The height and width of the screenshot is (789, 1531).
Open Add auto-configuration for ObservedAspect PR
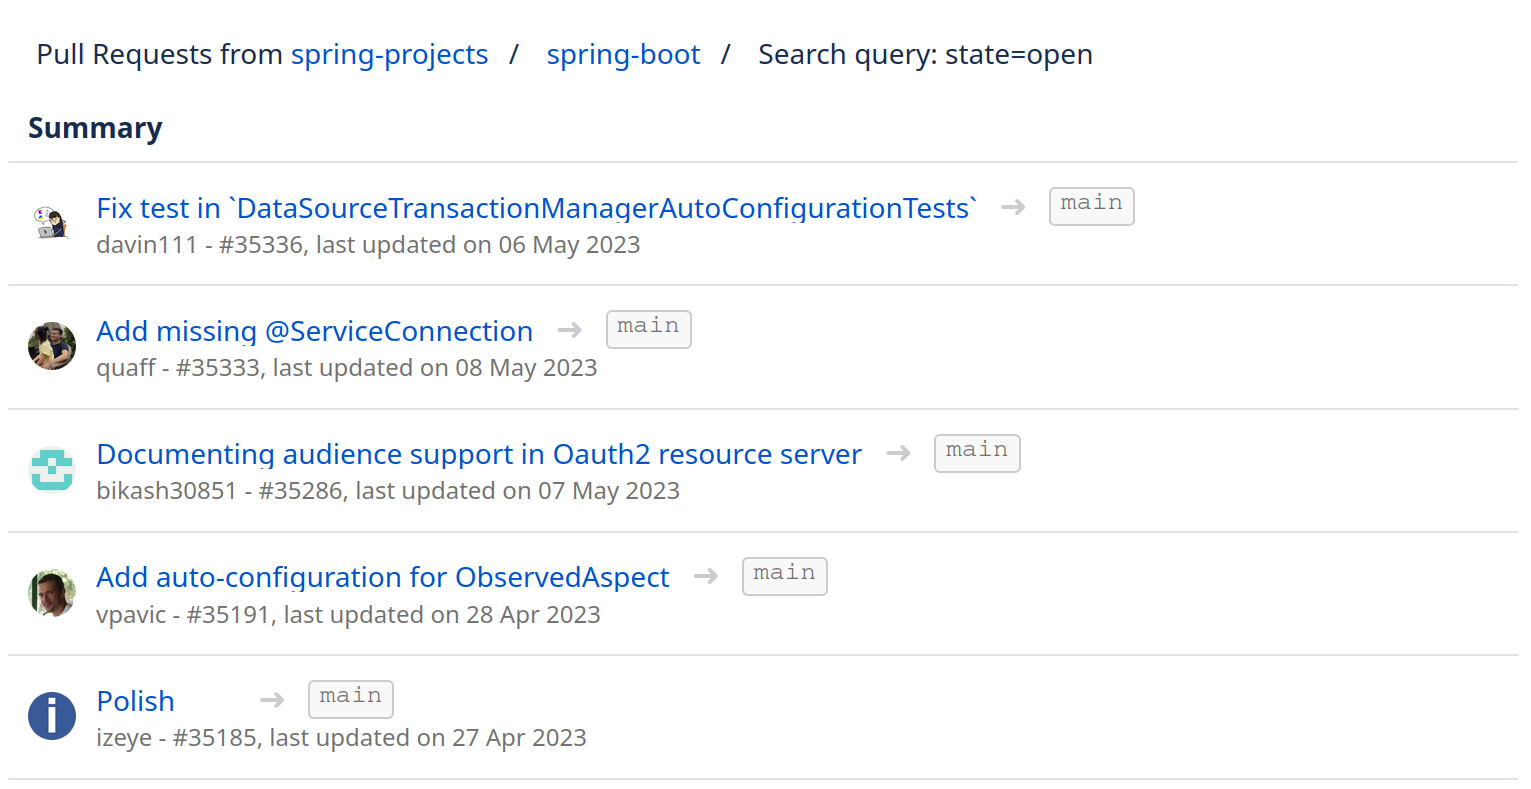coord(382,577)
